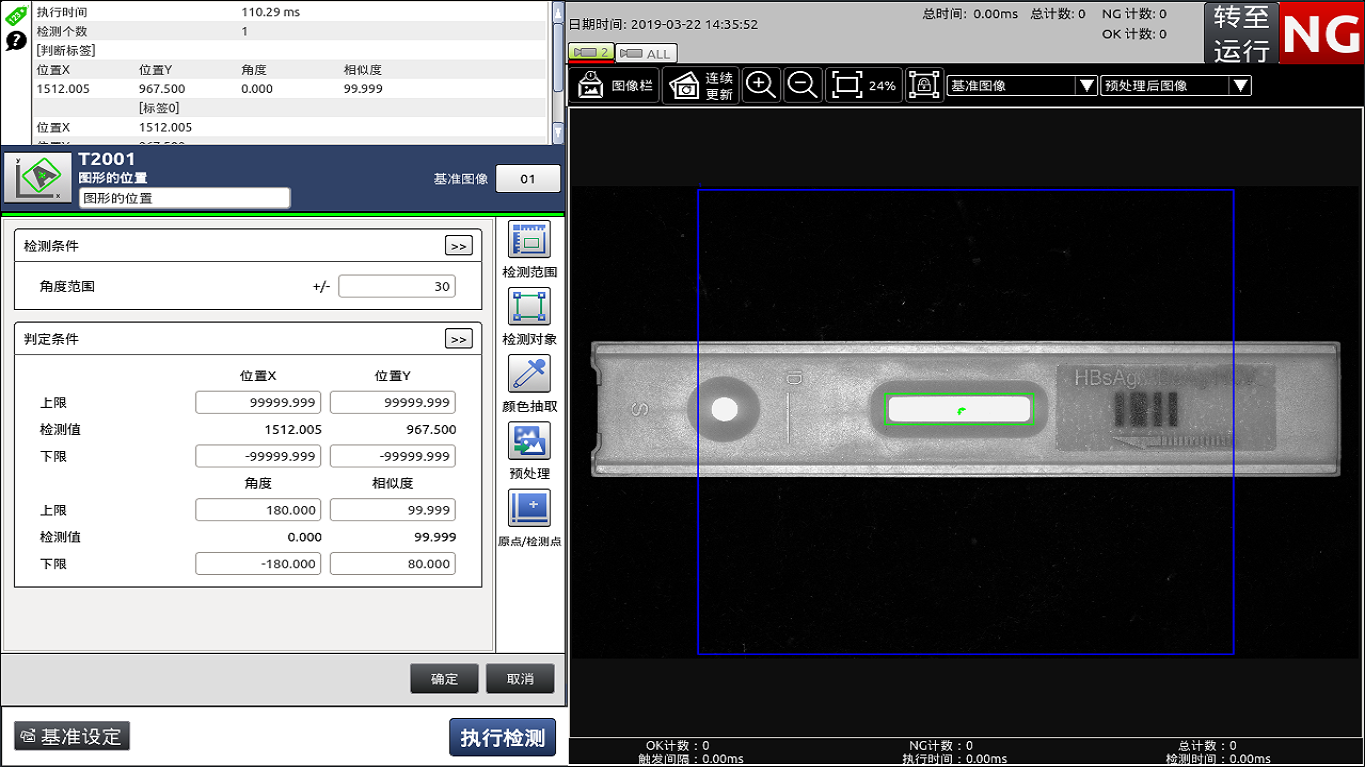Click the 执行时间 row in results

(x=290, y=13)
